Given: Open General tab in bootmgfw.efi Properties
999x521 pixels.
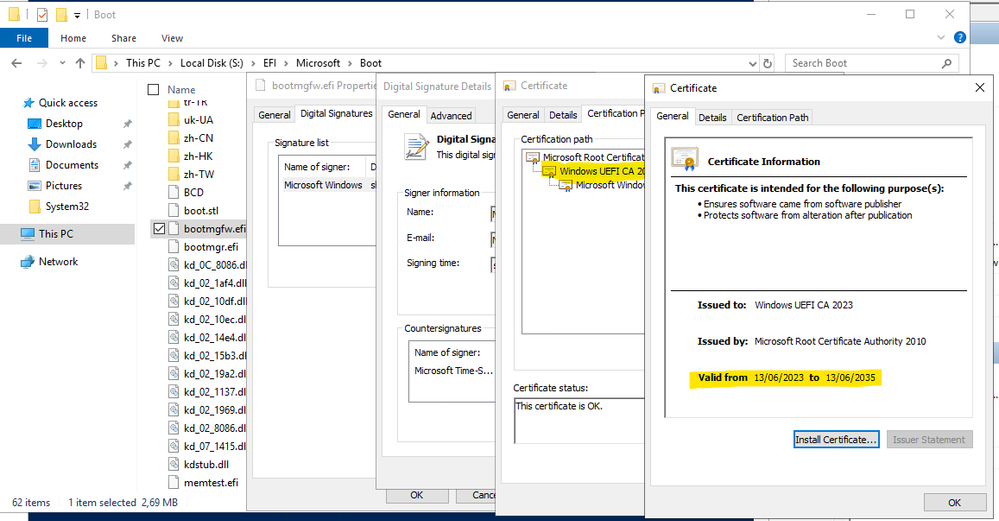Looking at the screenshot, I should (275, 115).
